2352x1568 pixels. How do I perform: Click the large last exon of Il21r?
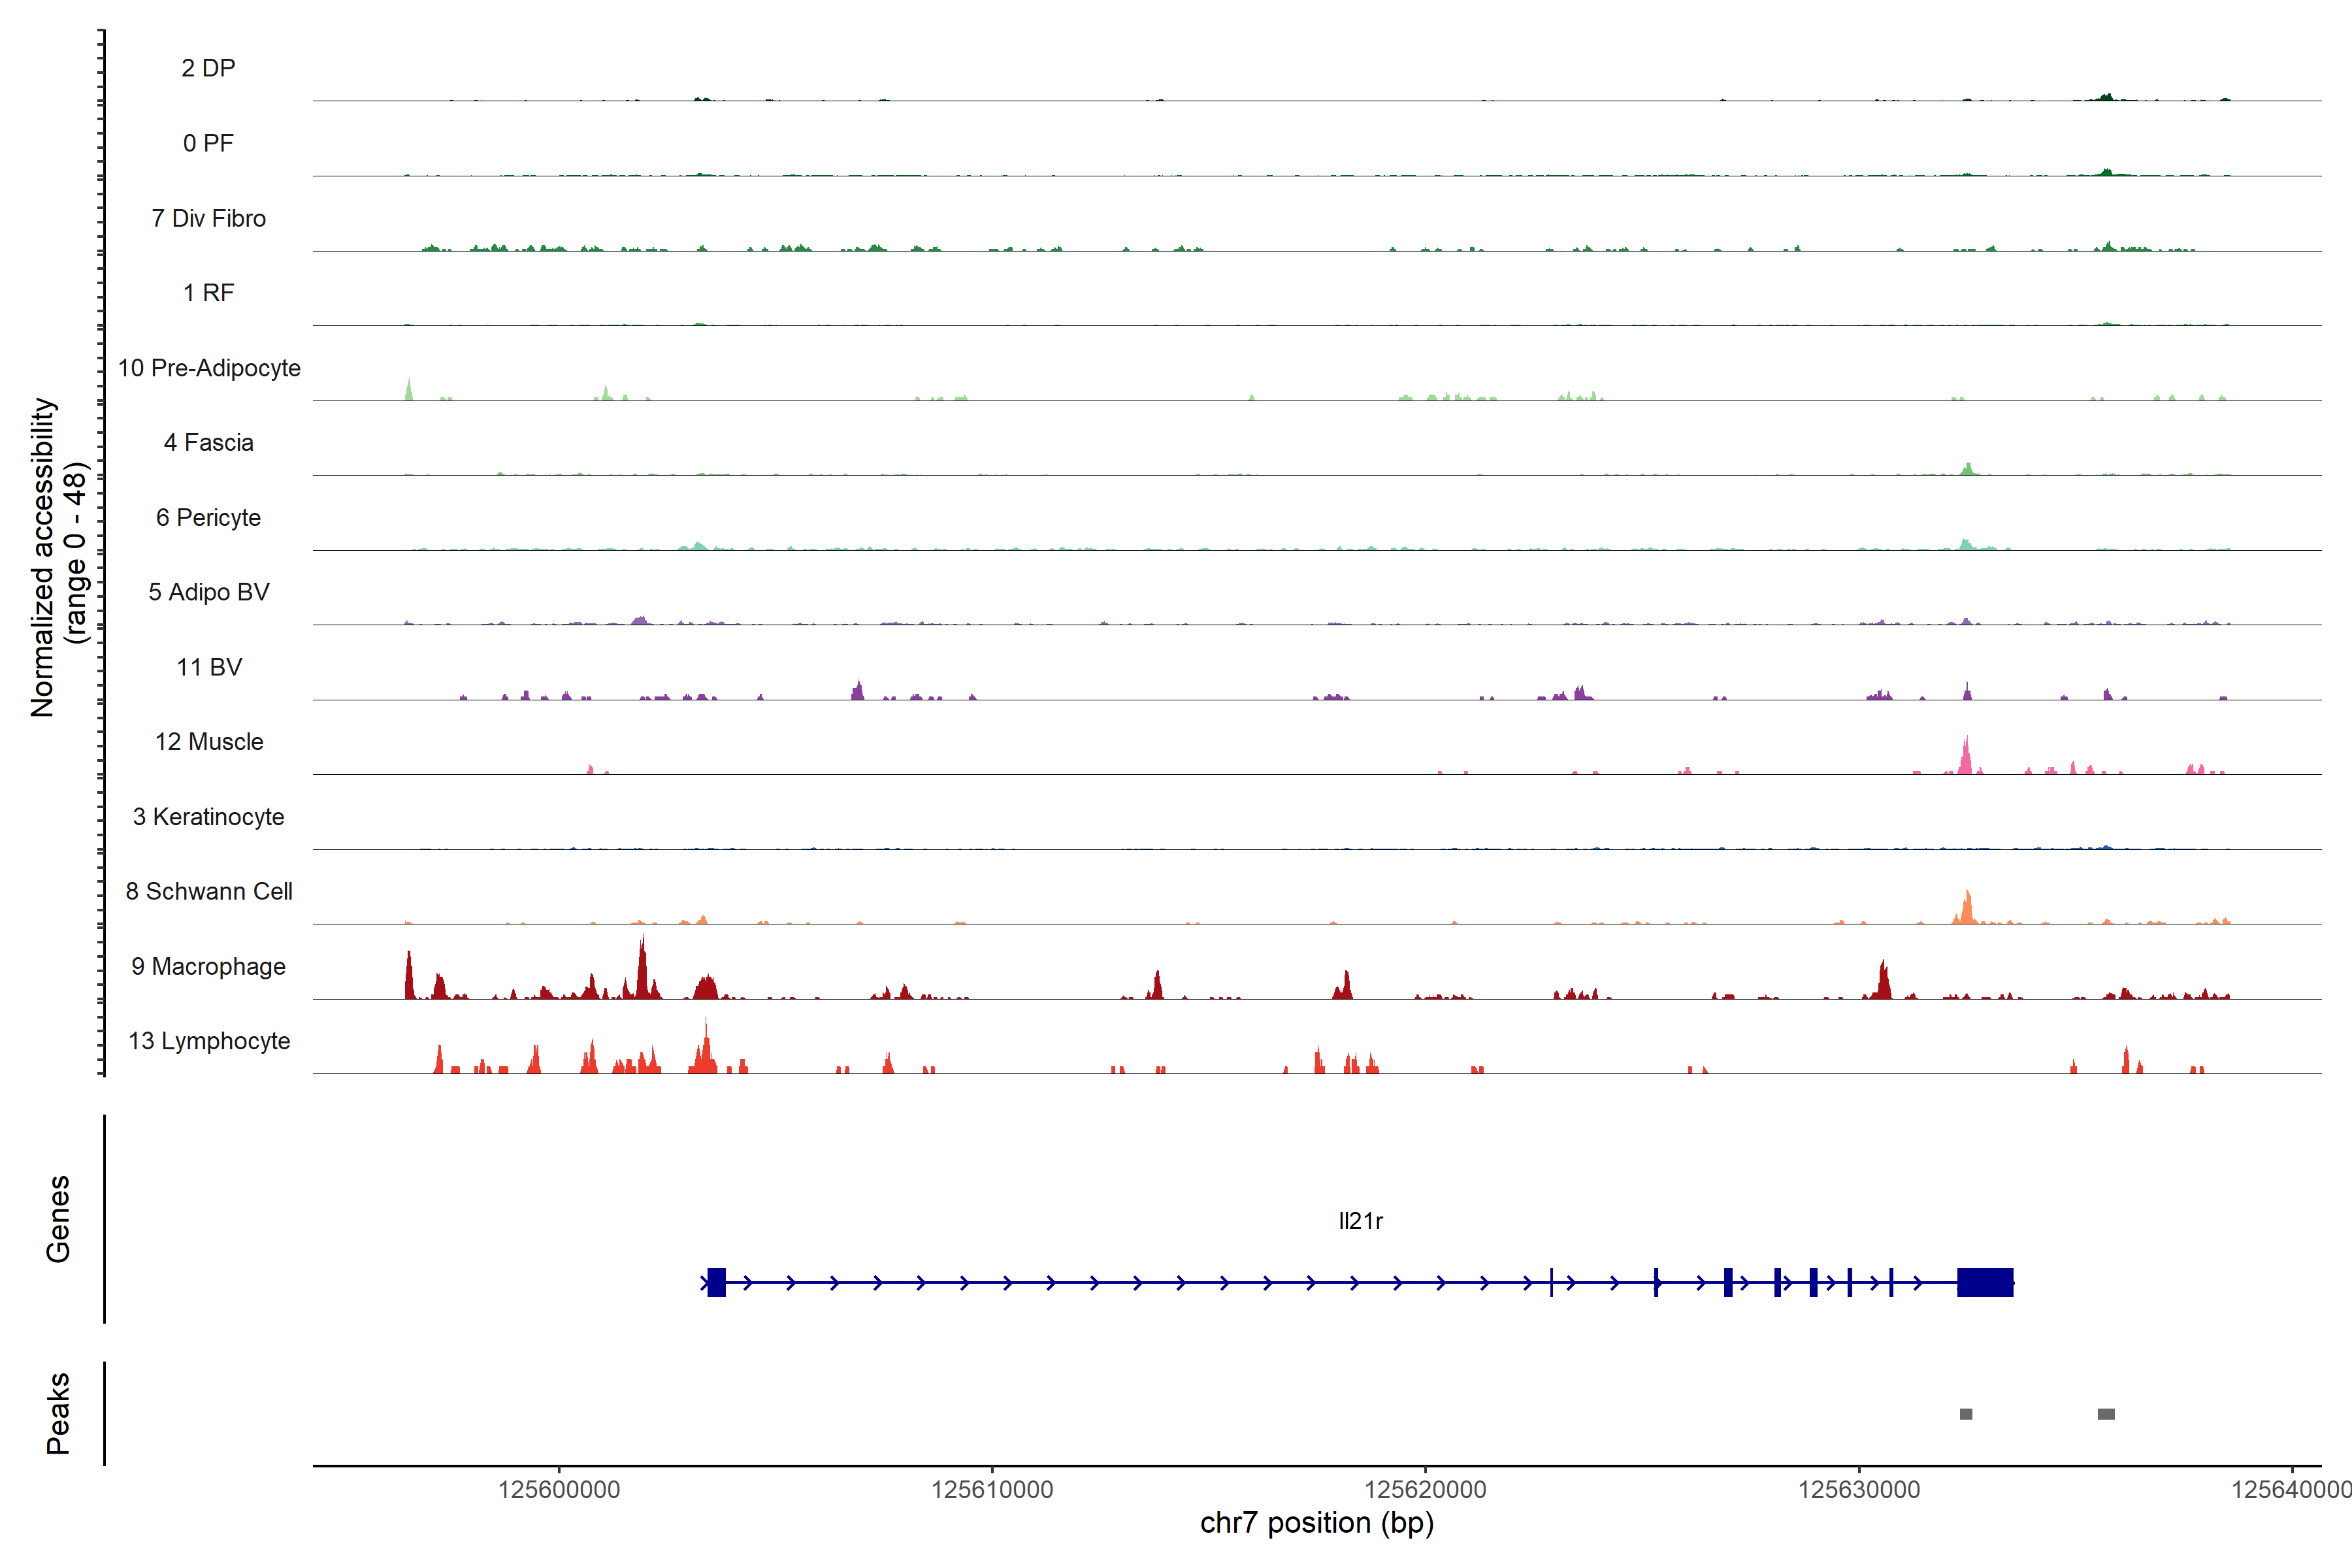(x=1985, y=1282)
